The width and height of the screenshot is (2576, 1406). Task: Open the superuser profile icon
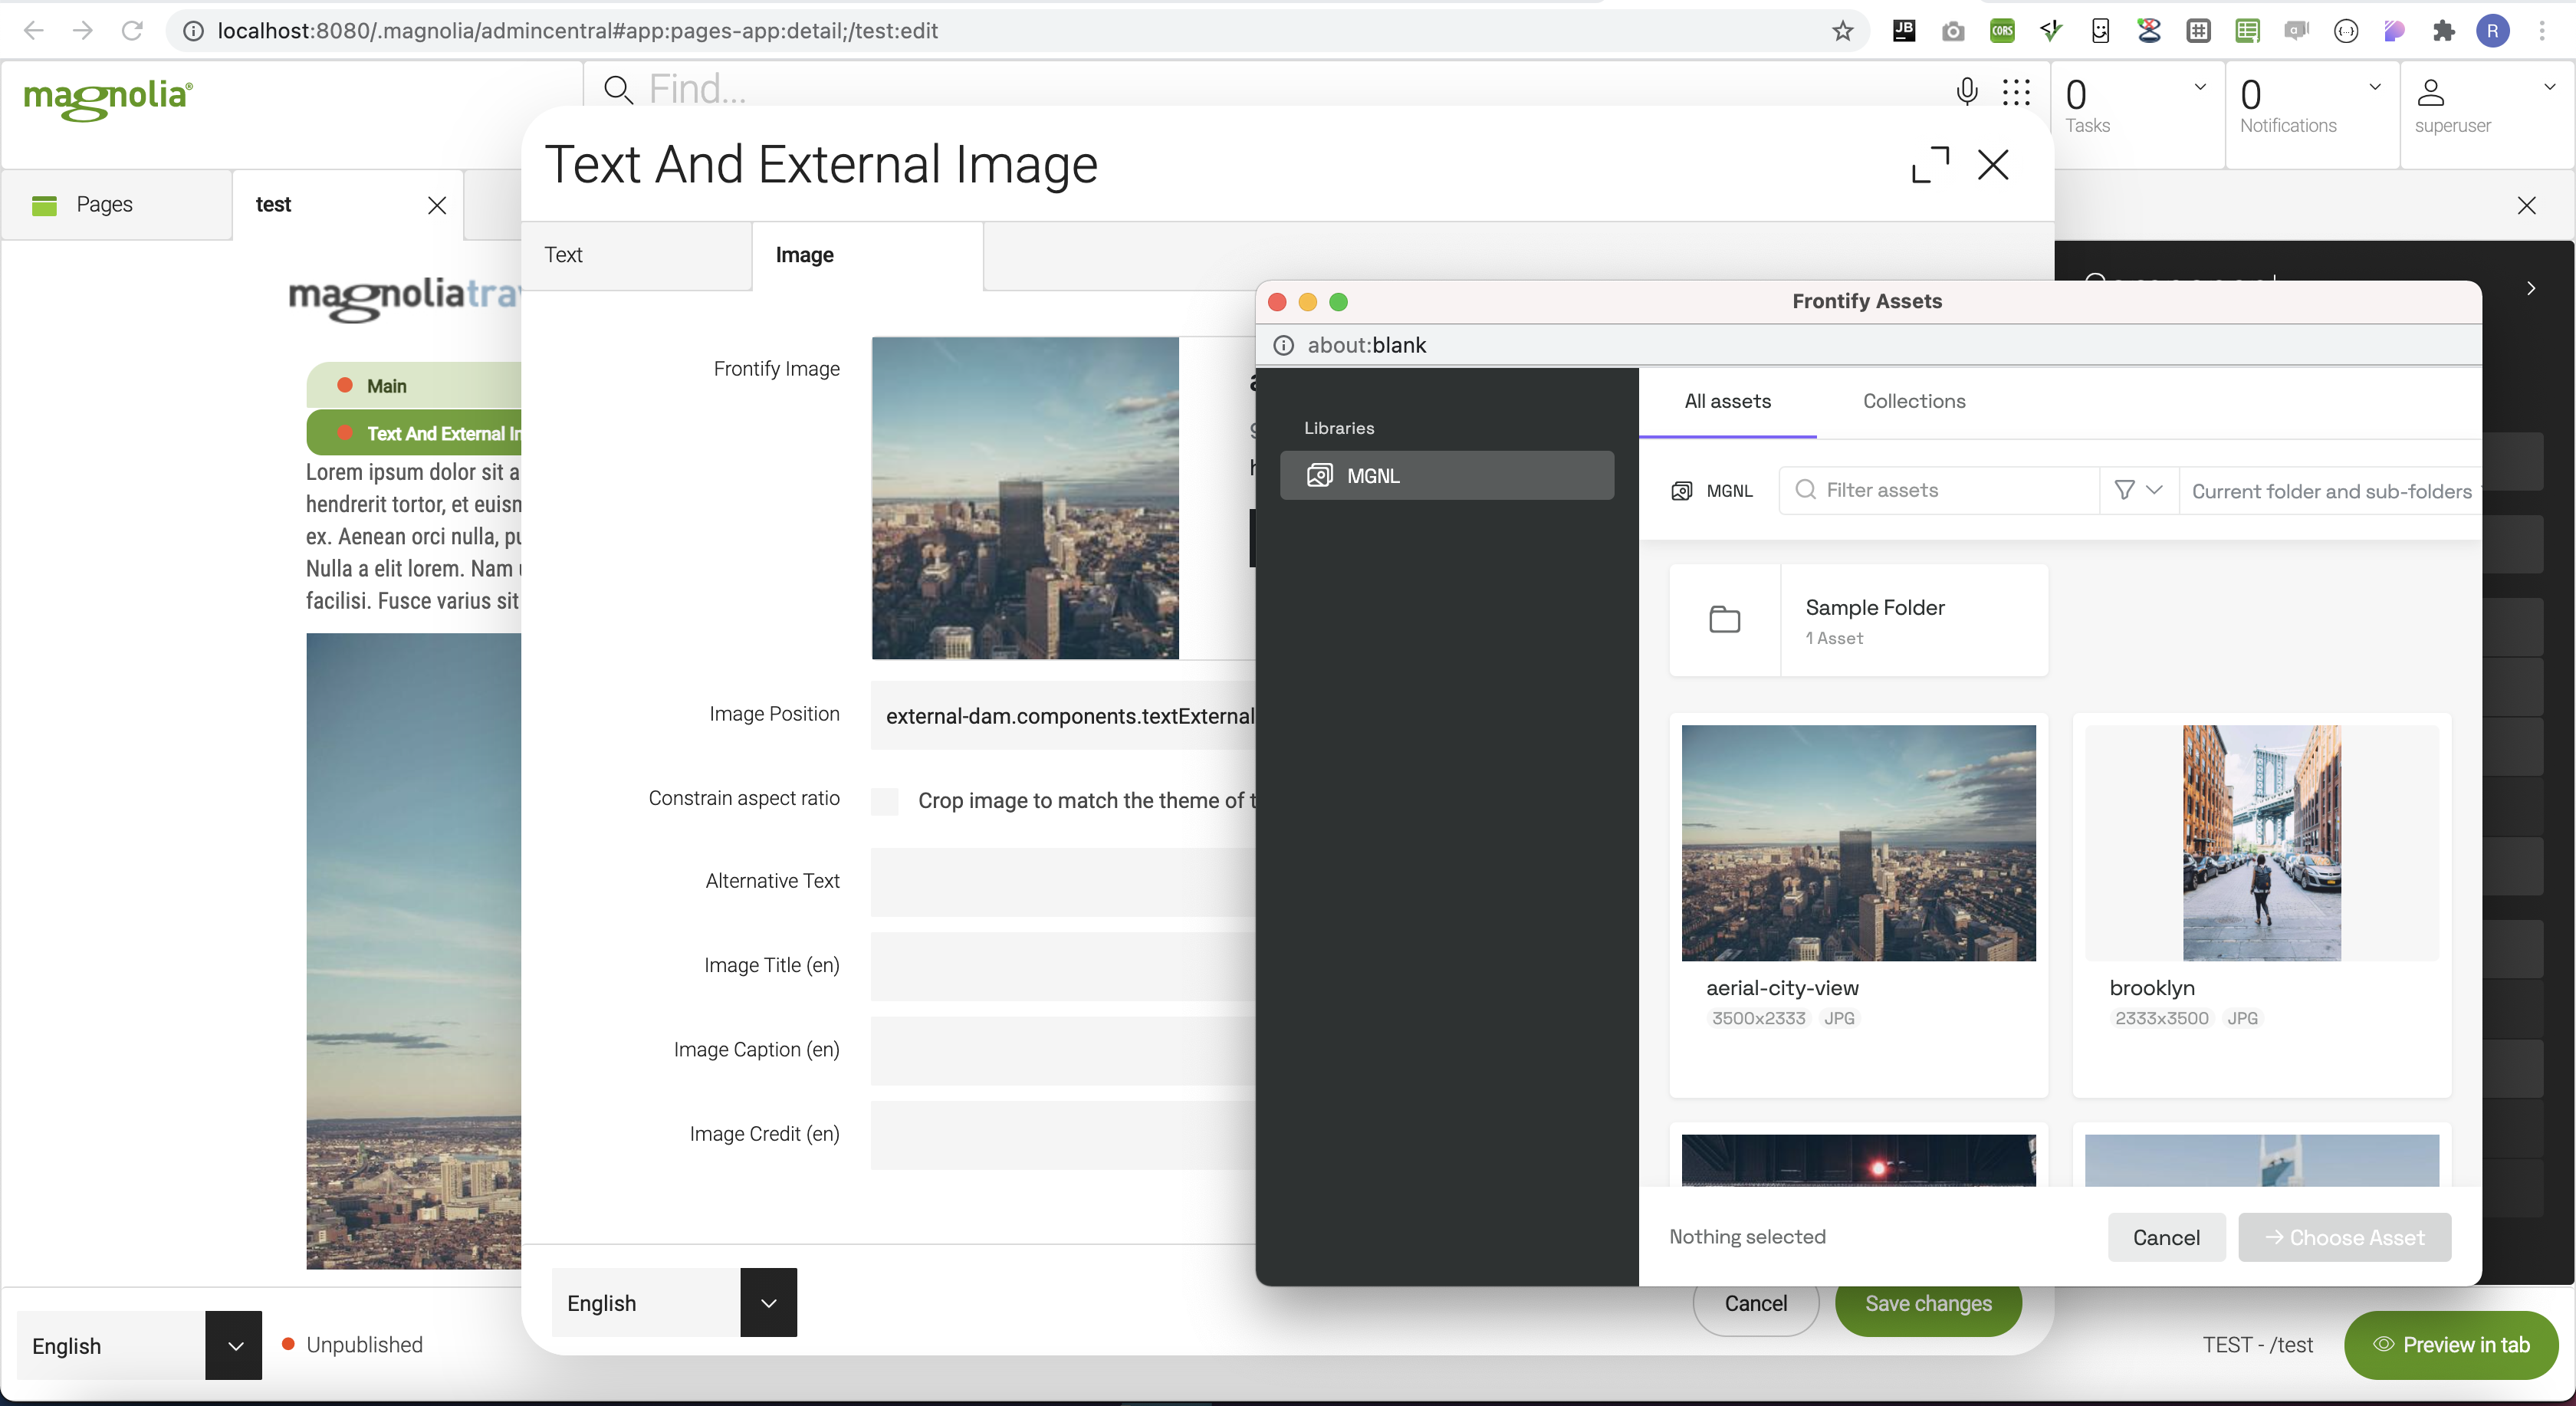coord(2430,92)
